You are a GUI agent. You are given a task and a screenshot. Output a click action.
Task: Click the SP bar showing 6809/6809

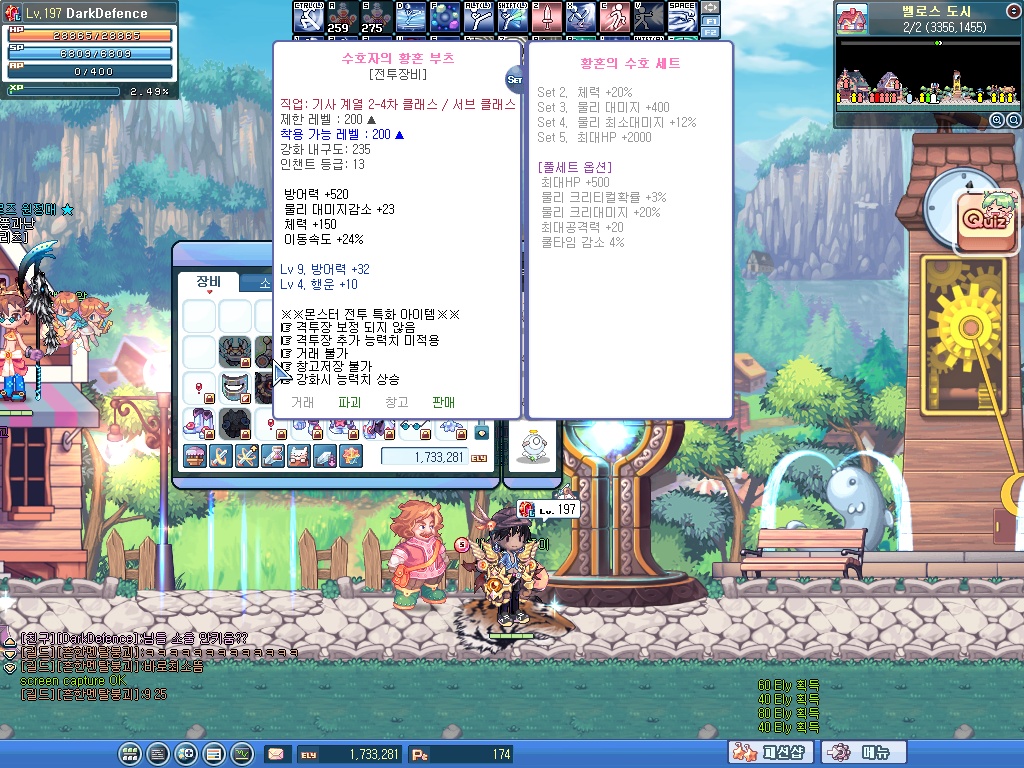coord(90,54)
